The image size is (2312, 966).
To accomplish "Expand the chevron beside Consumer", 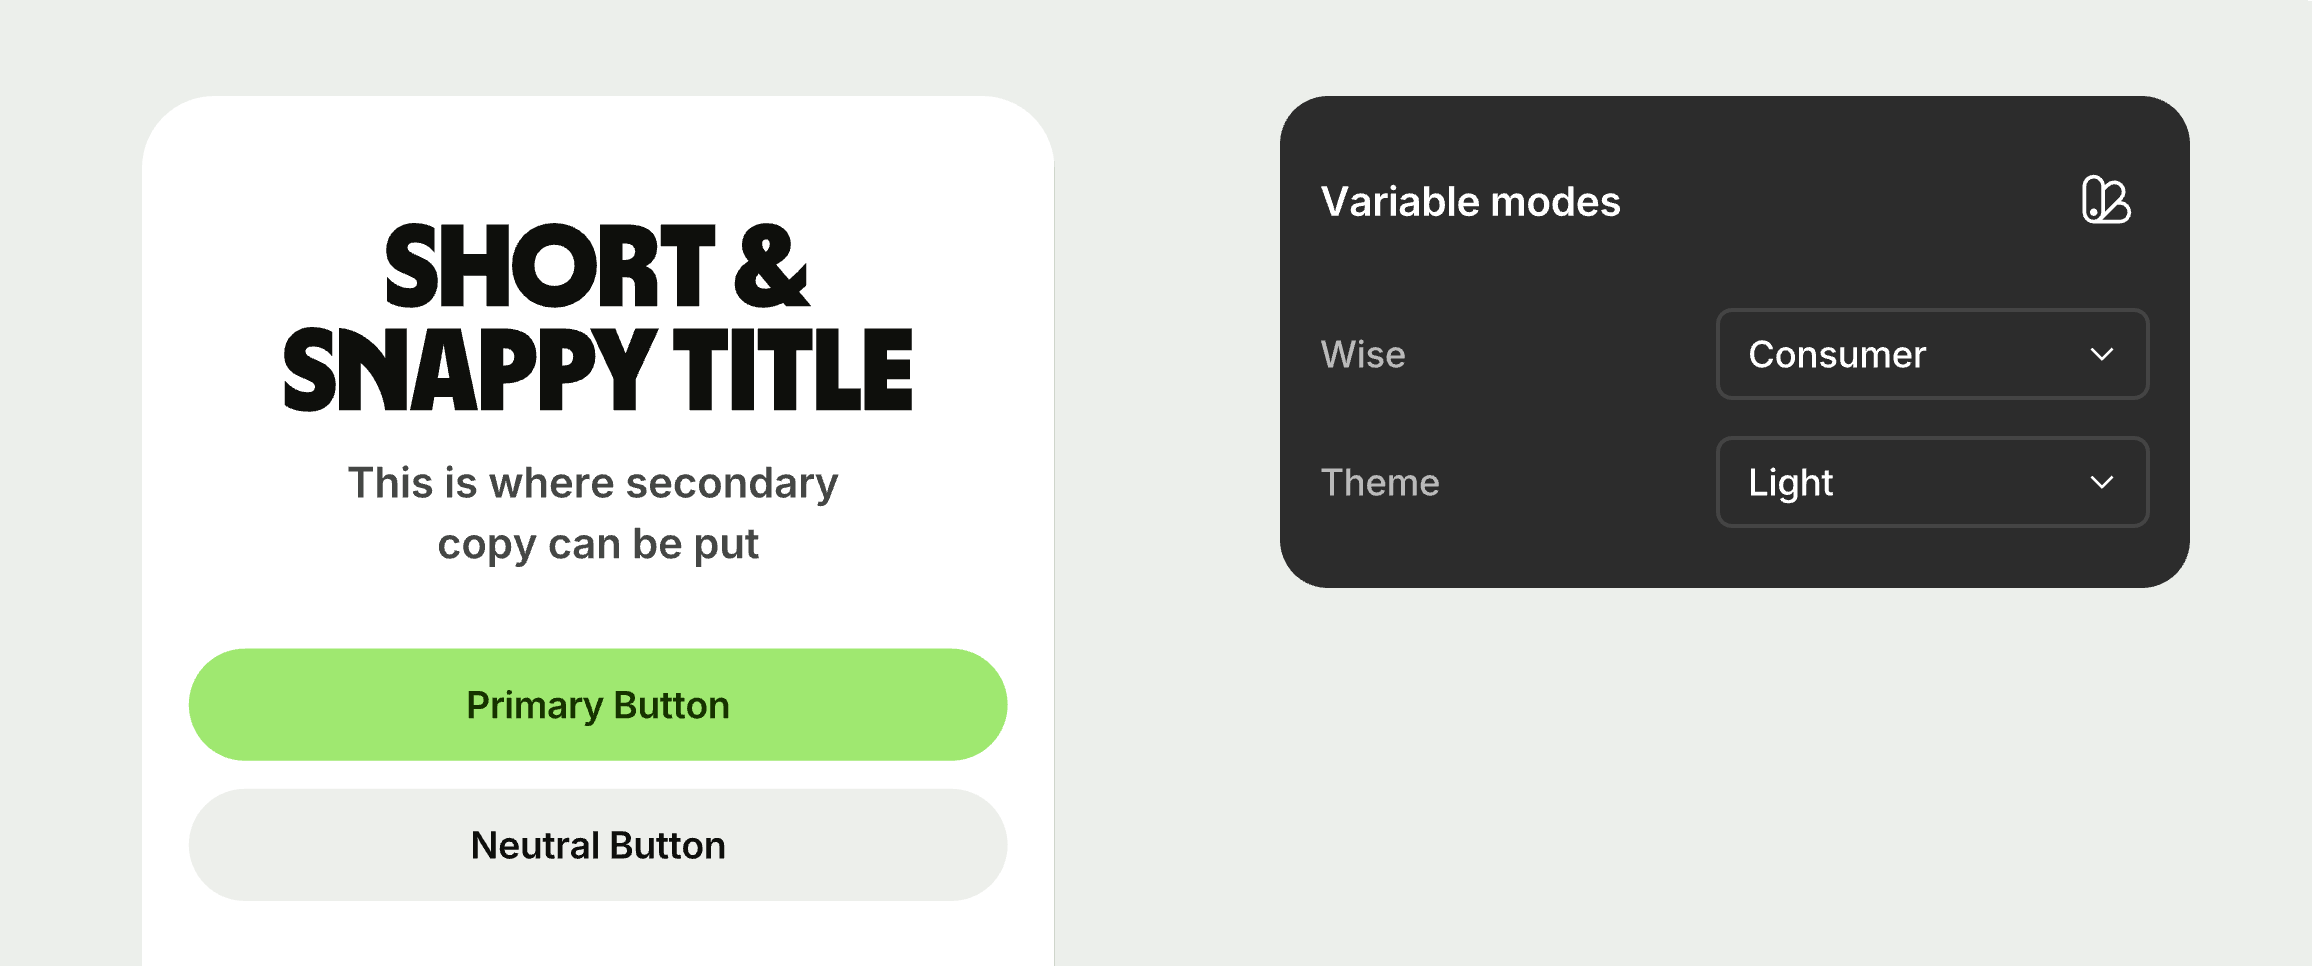I will 2102,355.
